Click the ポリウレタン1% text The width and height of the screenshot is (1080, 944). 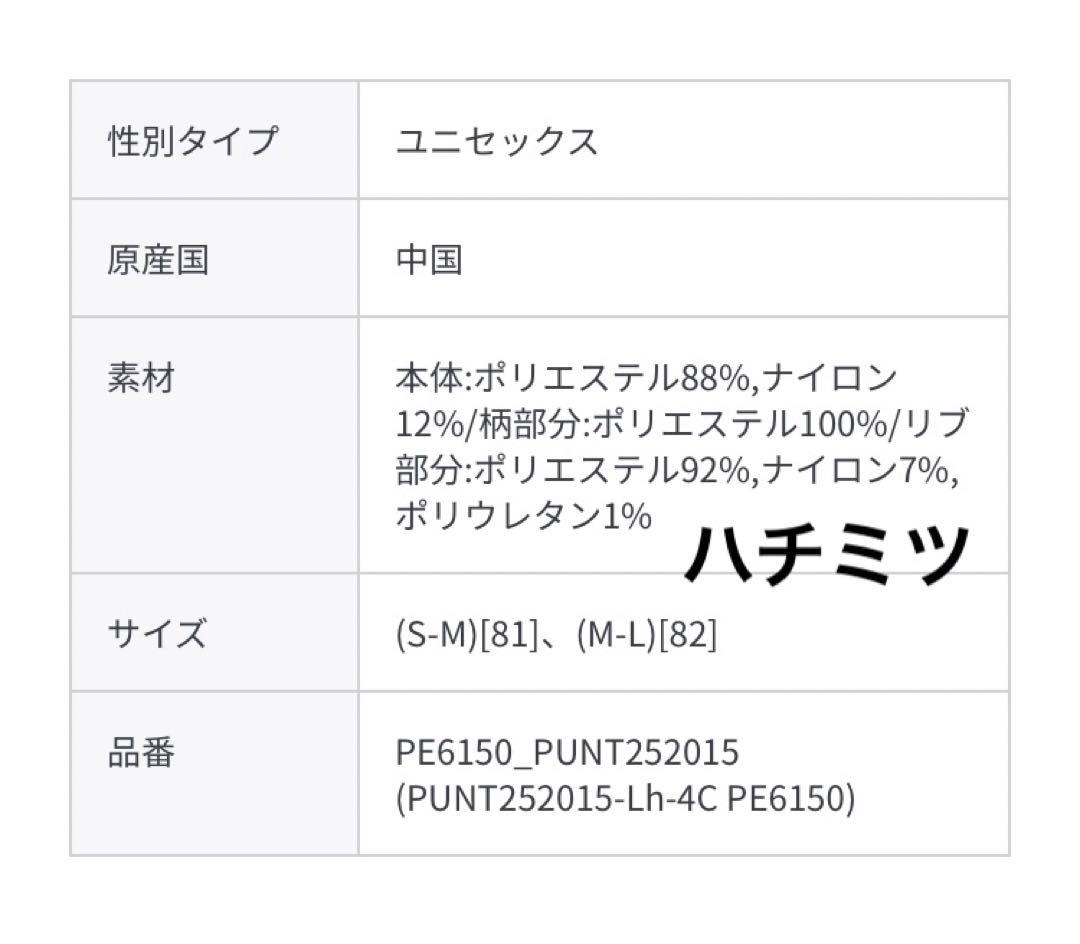click(523, 516)
